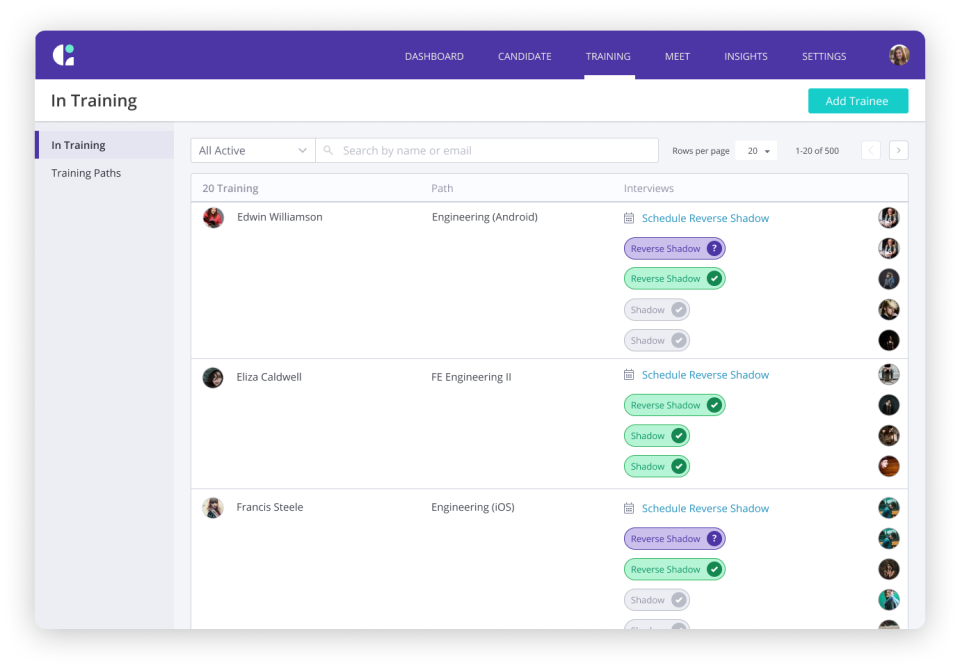The image size is (960, 668).
Task: Click the purple pending Reverse Shadow badge for Edwin
Action: point(675,249)
